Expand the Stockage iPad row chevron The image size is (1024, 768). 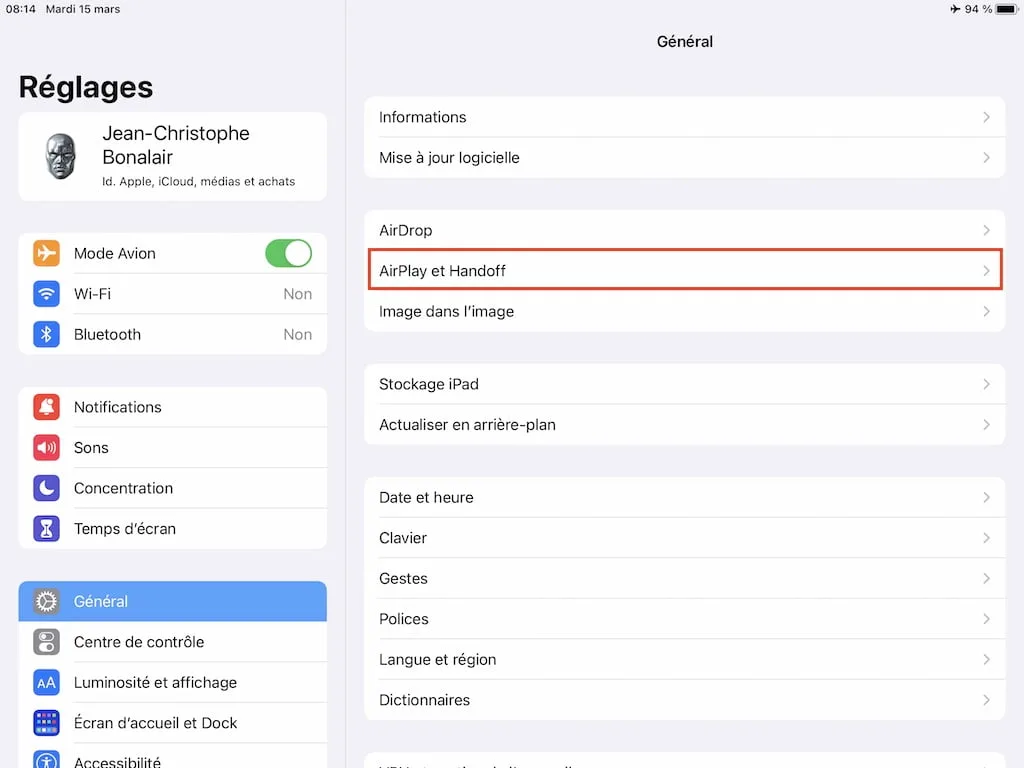point(986,384)
